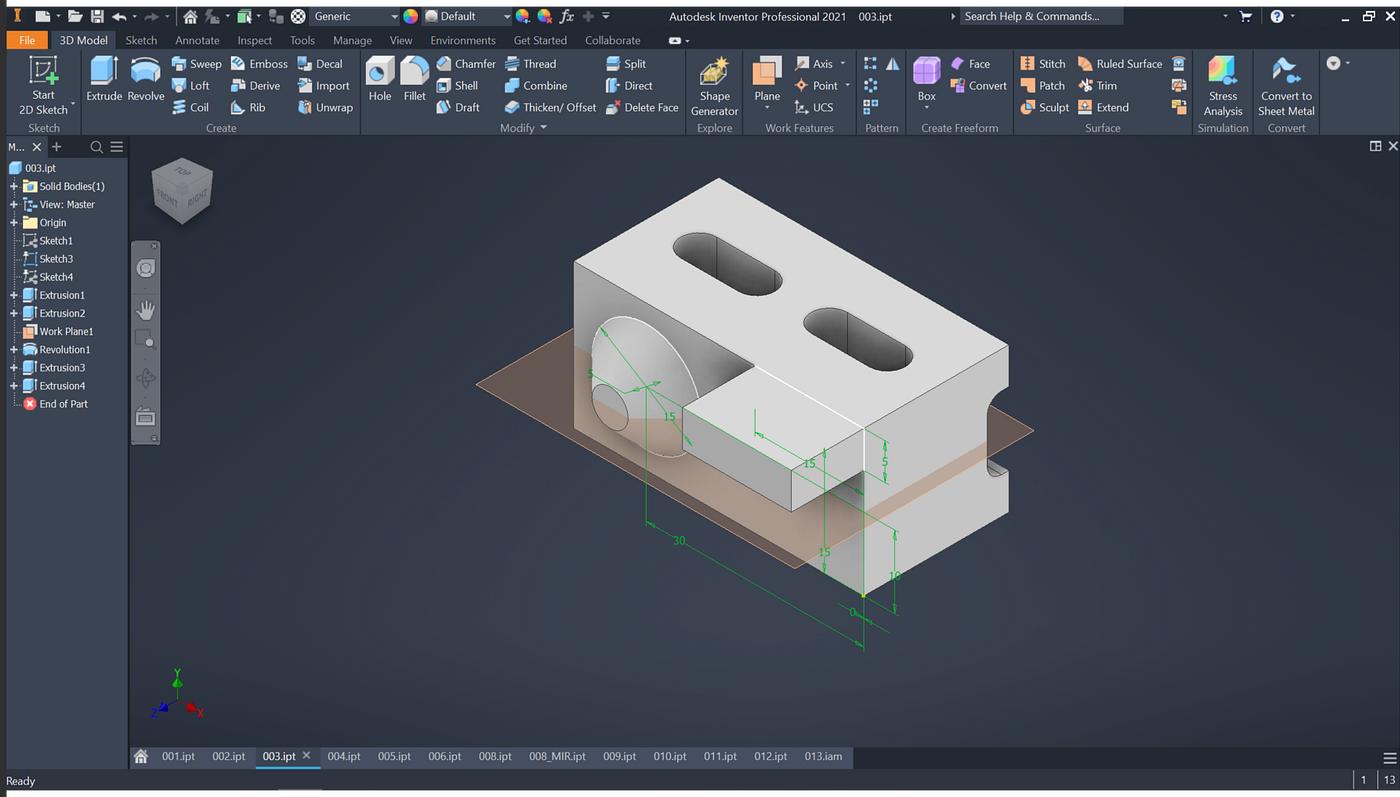
Task: Select the Revolve tool
Action: point(146,79)
